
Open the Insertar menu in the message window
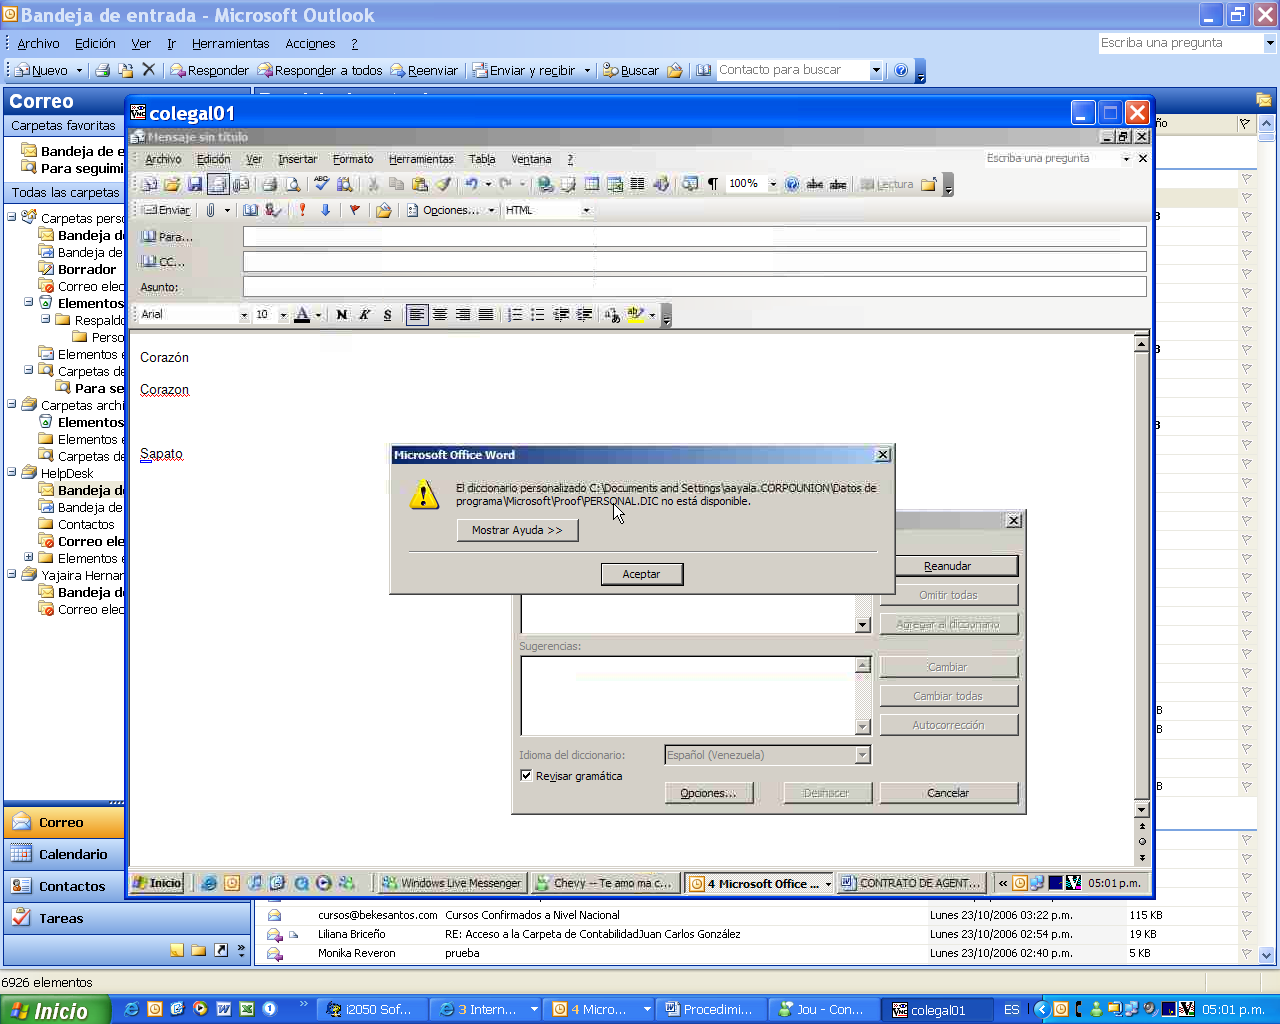click(x=297, y=159)
